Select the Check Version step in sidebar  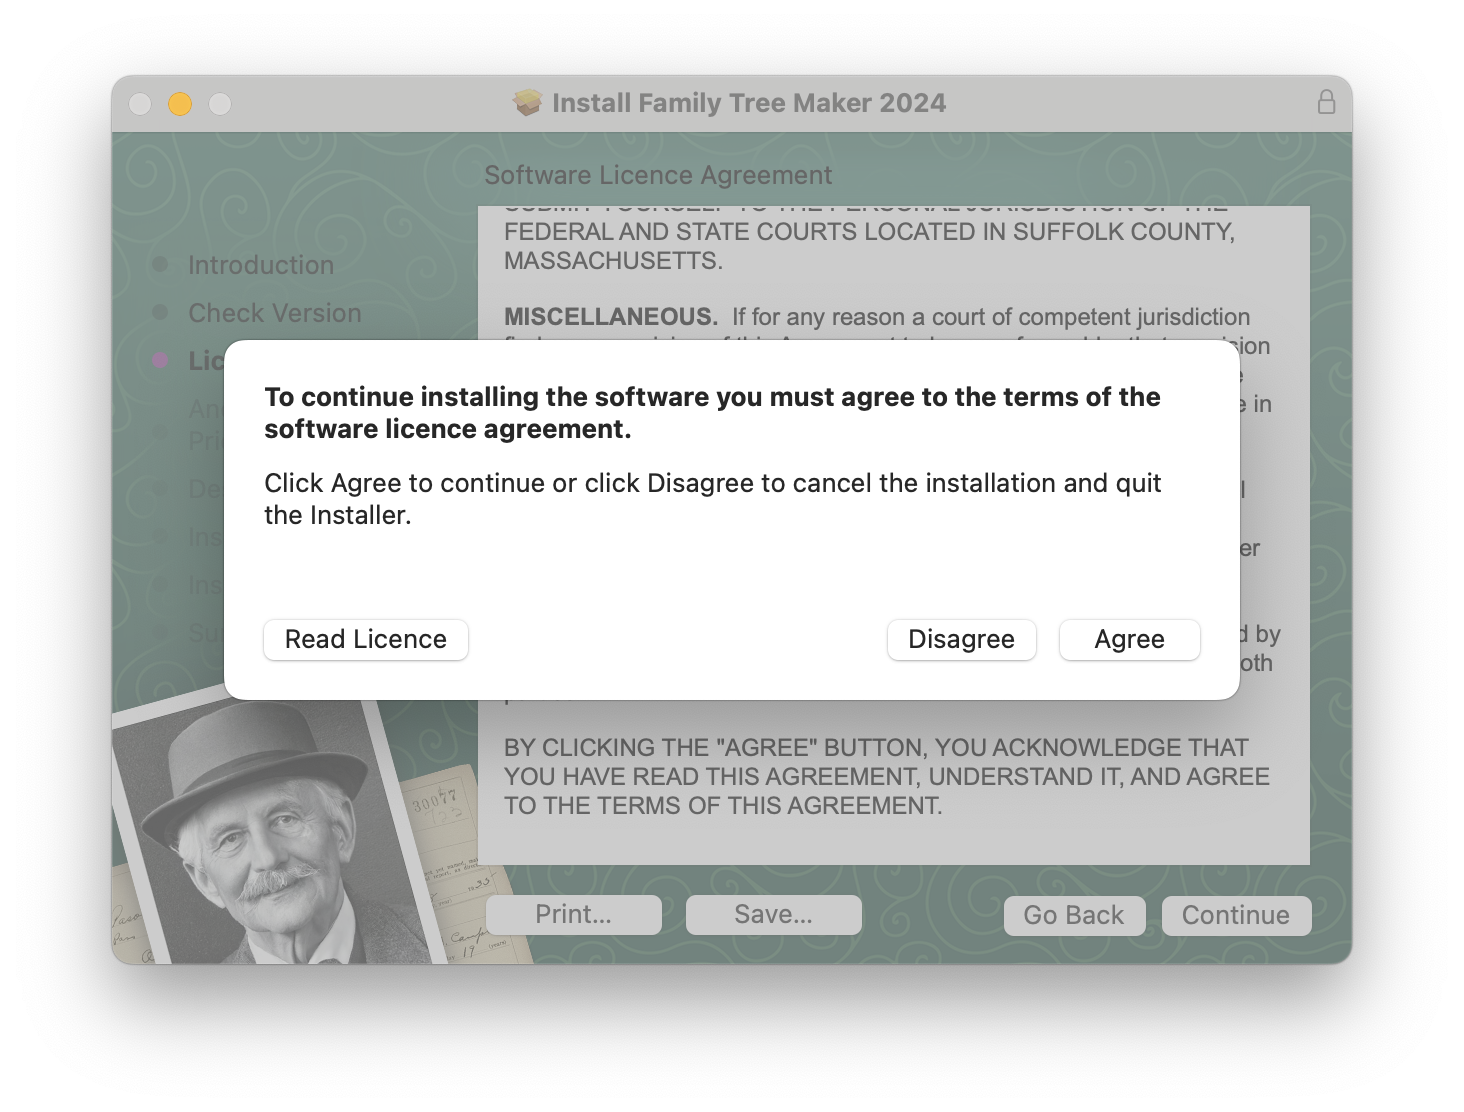point(275,313)
